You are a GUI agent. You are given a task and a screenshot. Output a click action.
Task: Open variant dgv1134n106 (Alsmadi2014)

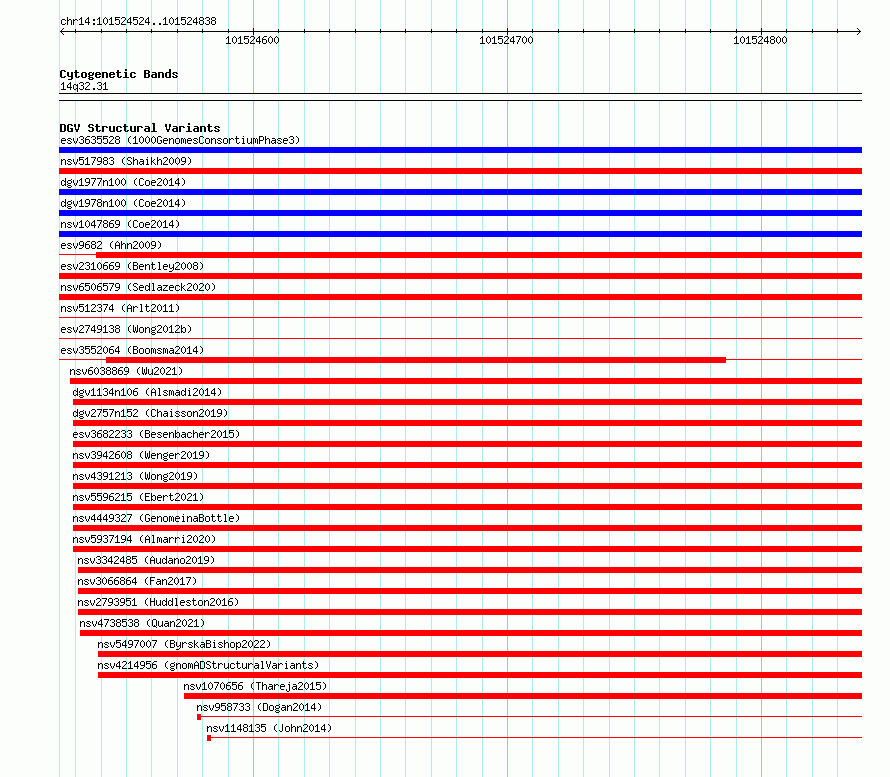click(x=147, y=392)
